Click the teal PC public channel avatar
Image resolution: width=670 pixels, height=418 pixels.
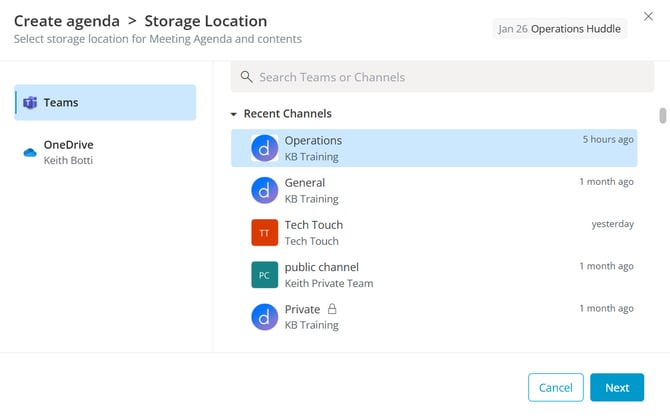click(264, 275)
